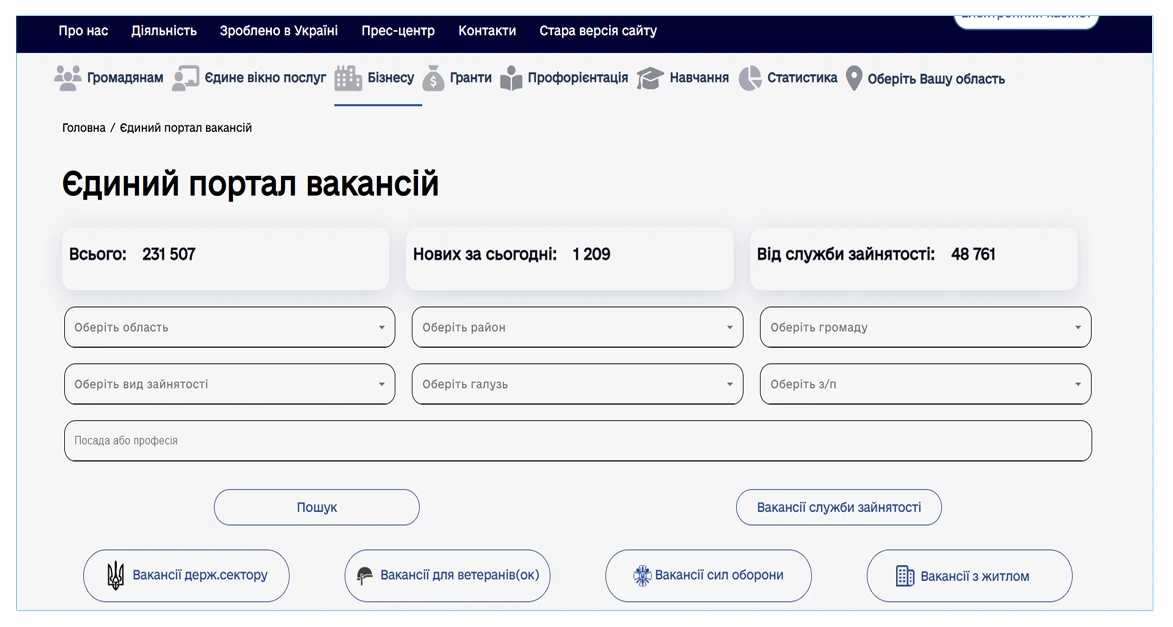The width and height of the screenshot is (1173, 627).
Task: Open the Оберіть галузь dropdown
Action: 578,384
